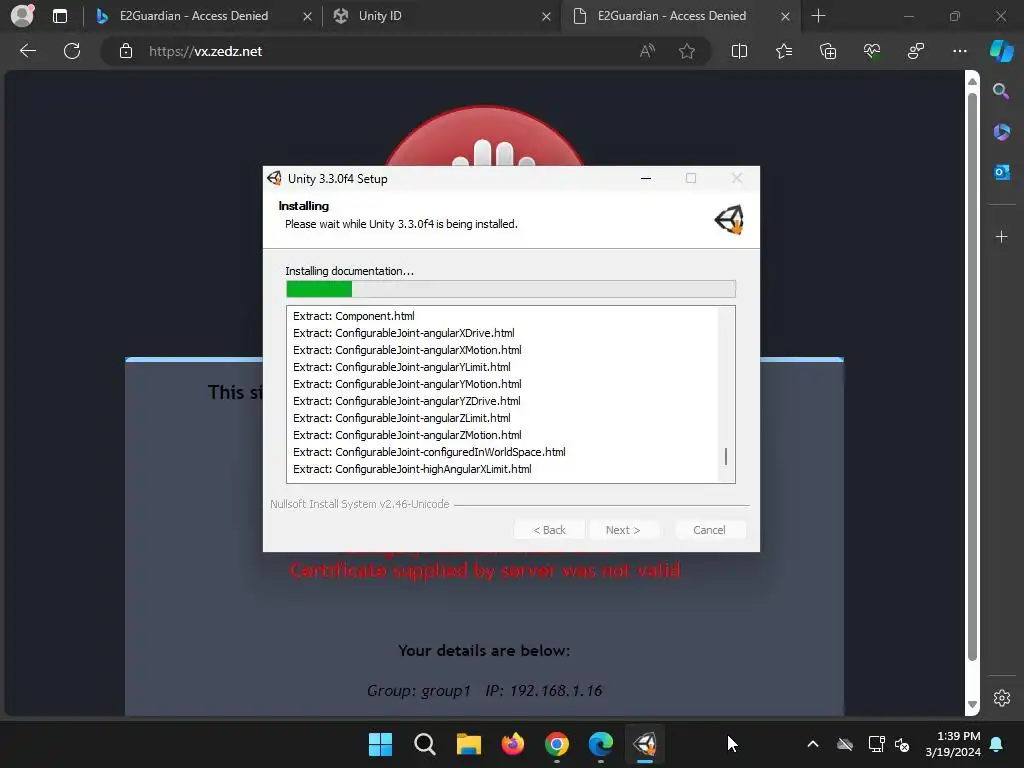Open Copilot in Edge sidebar
The width and height of the screenshot is (1024, 768).
(1001, 51)
